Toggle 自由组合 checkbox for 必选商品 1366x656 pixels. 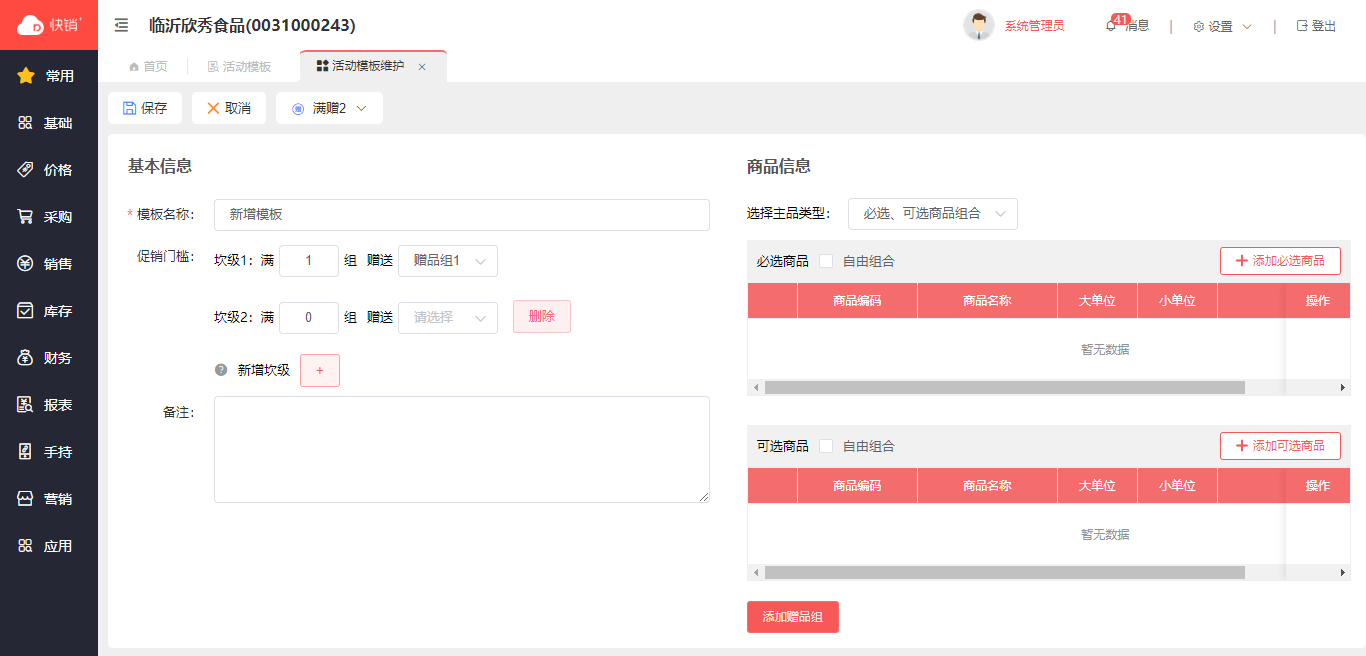[826, 261]
